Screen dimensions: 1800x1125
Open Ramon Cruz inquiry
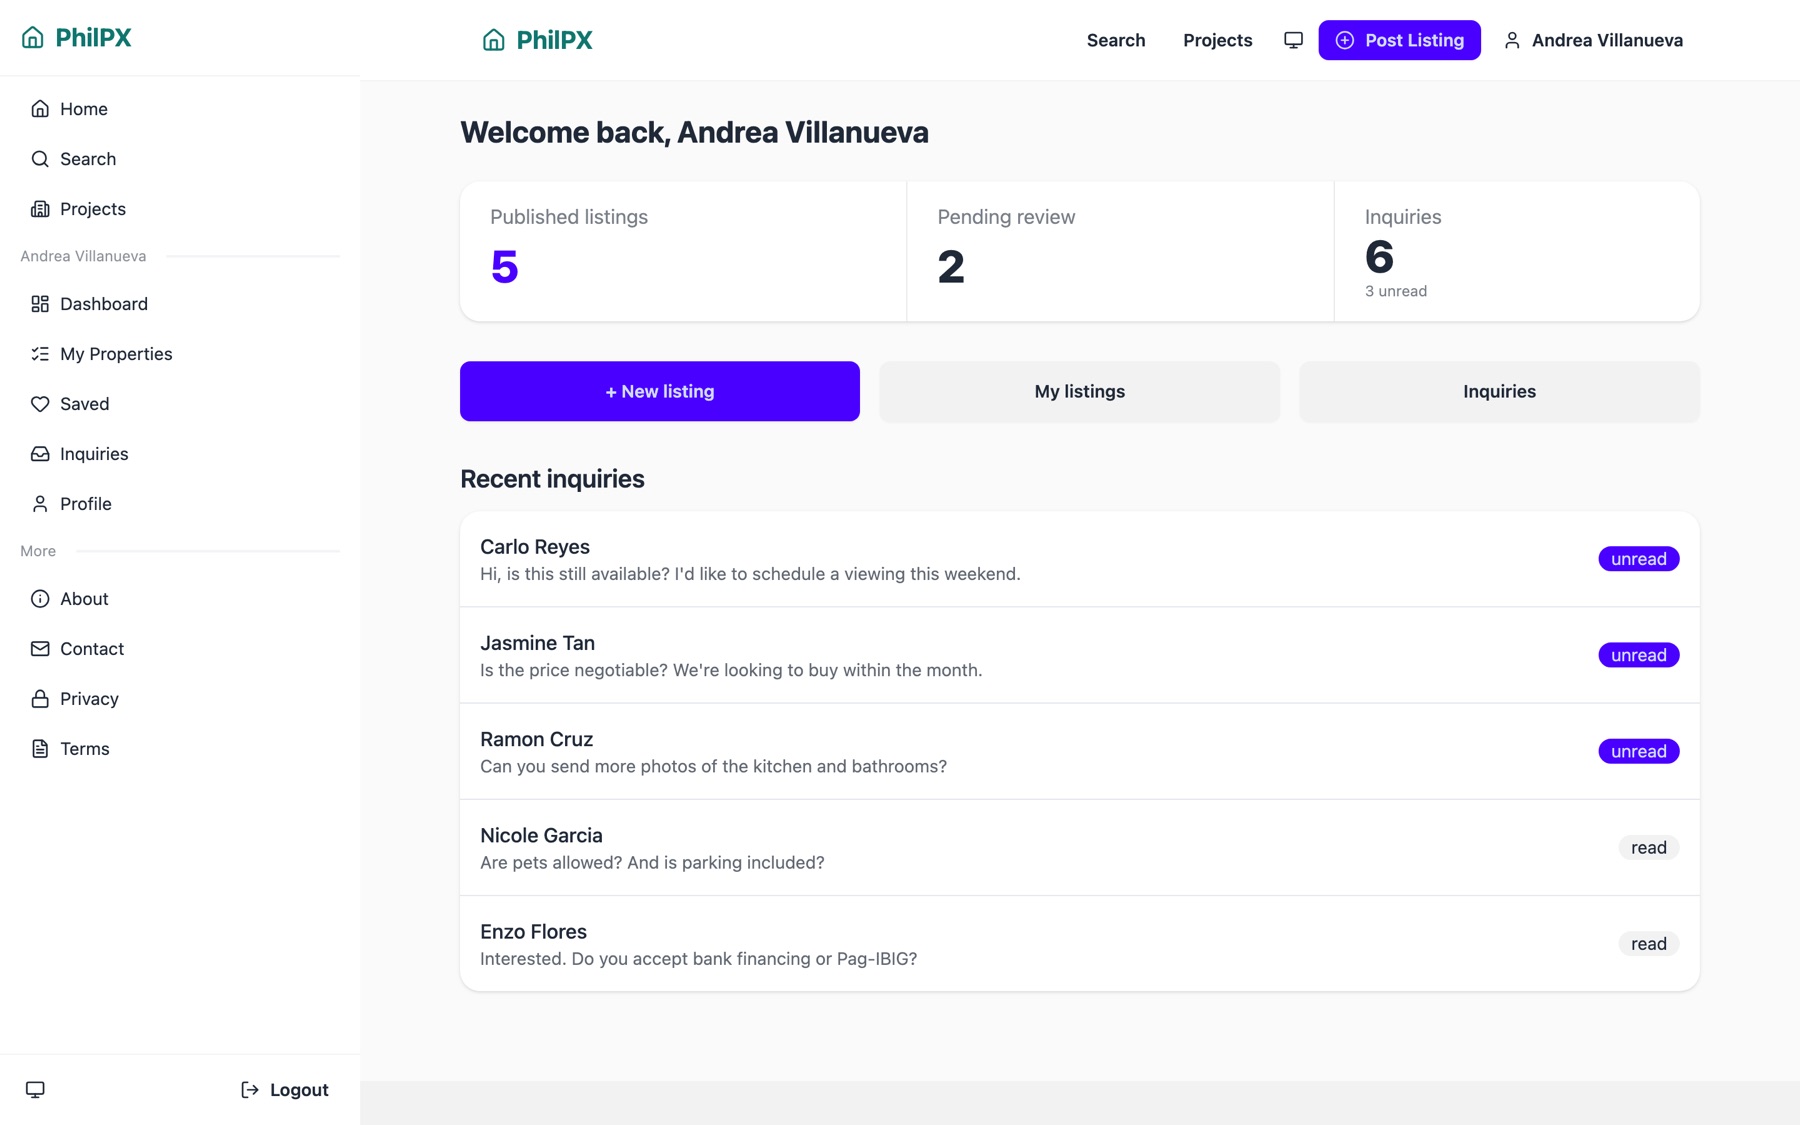1080,751
